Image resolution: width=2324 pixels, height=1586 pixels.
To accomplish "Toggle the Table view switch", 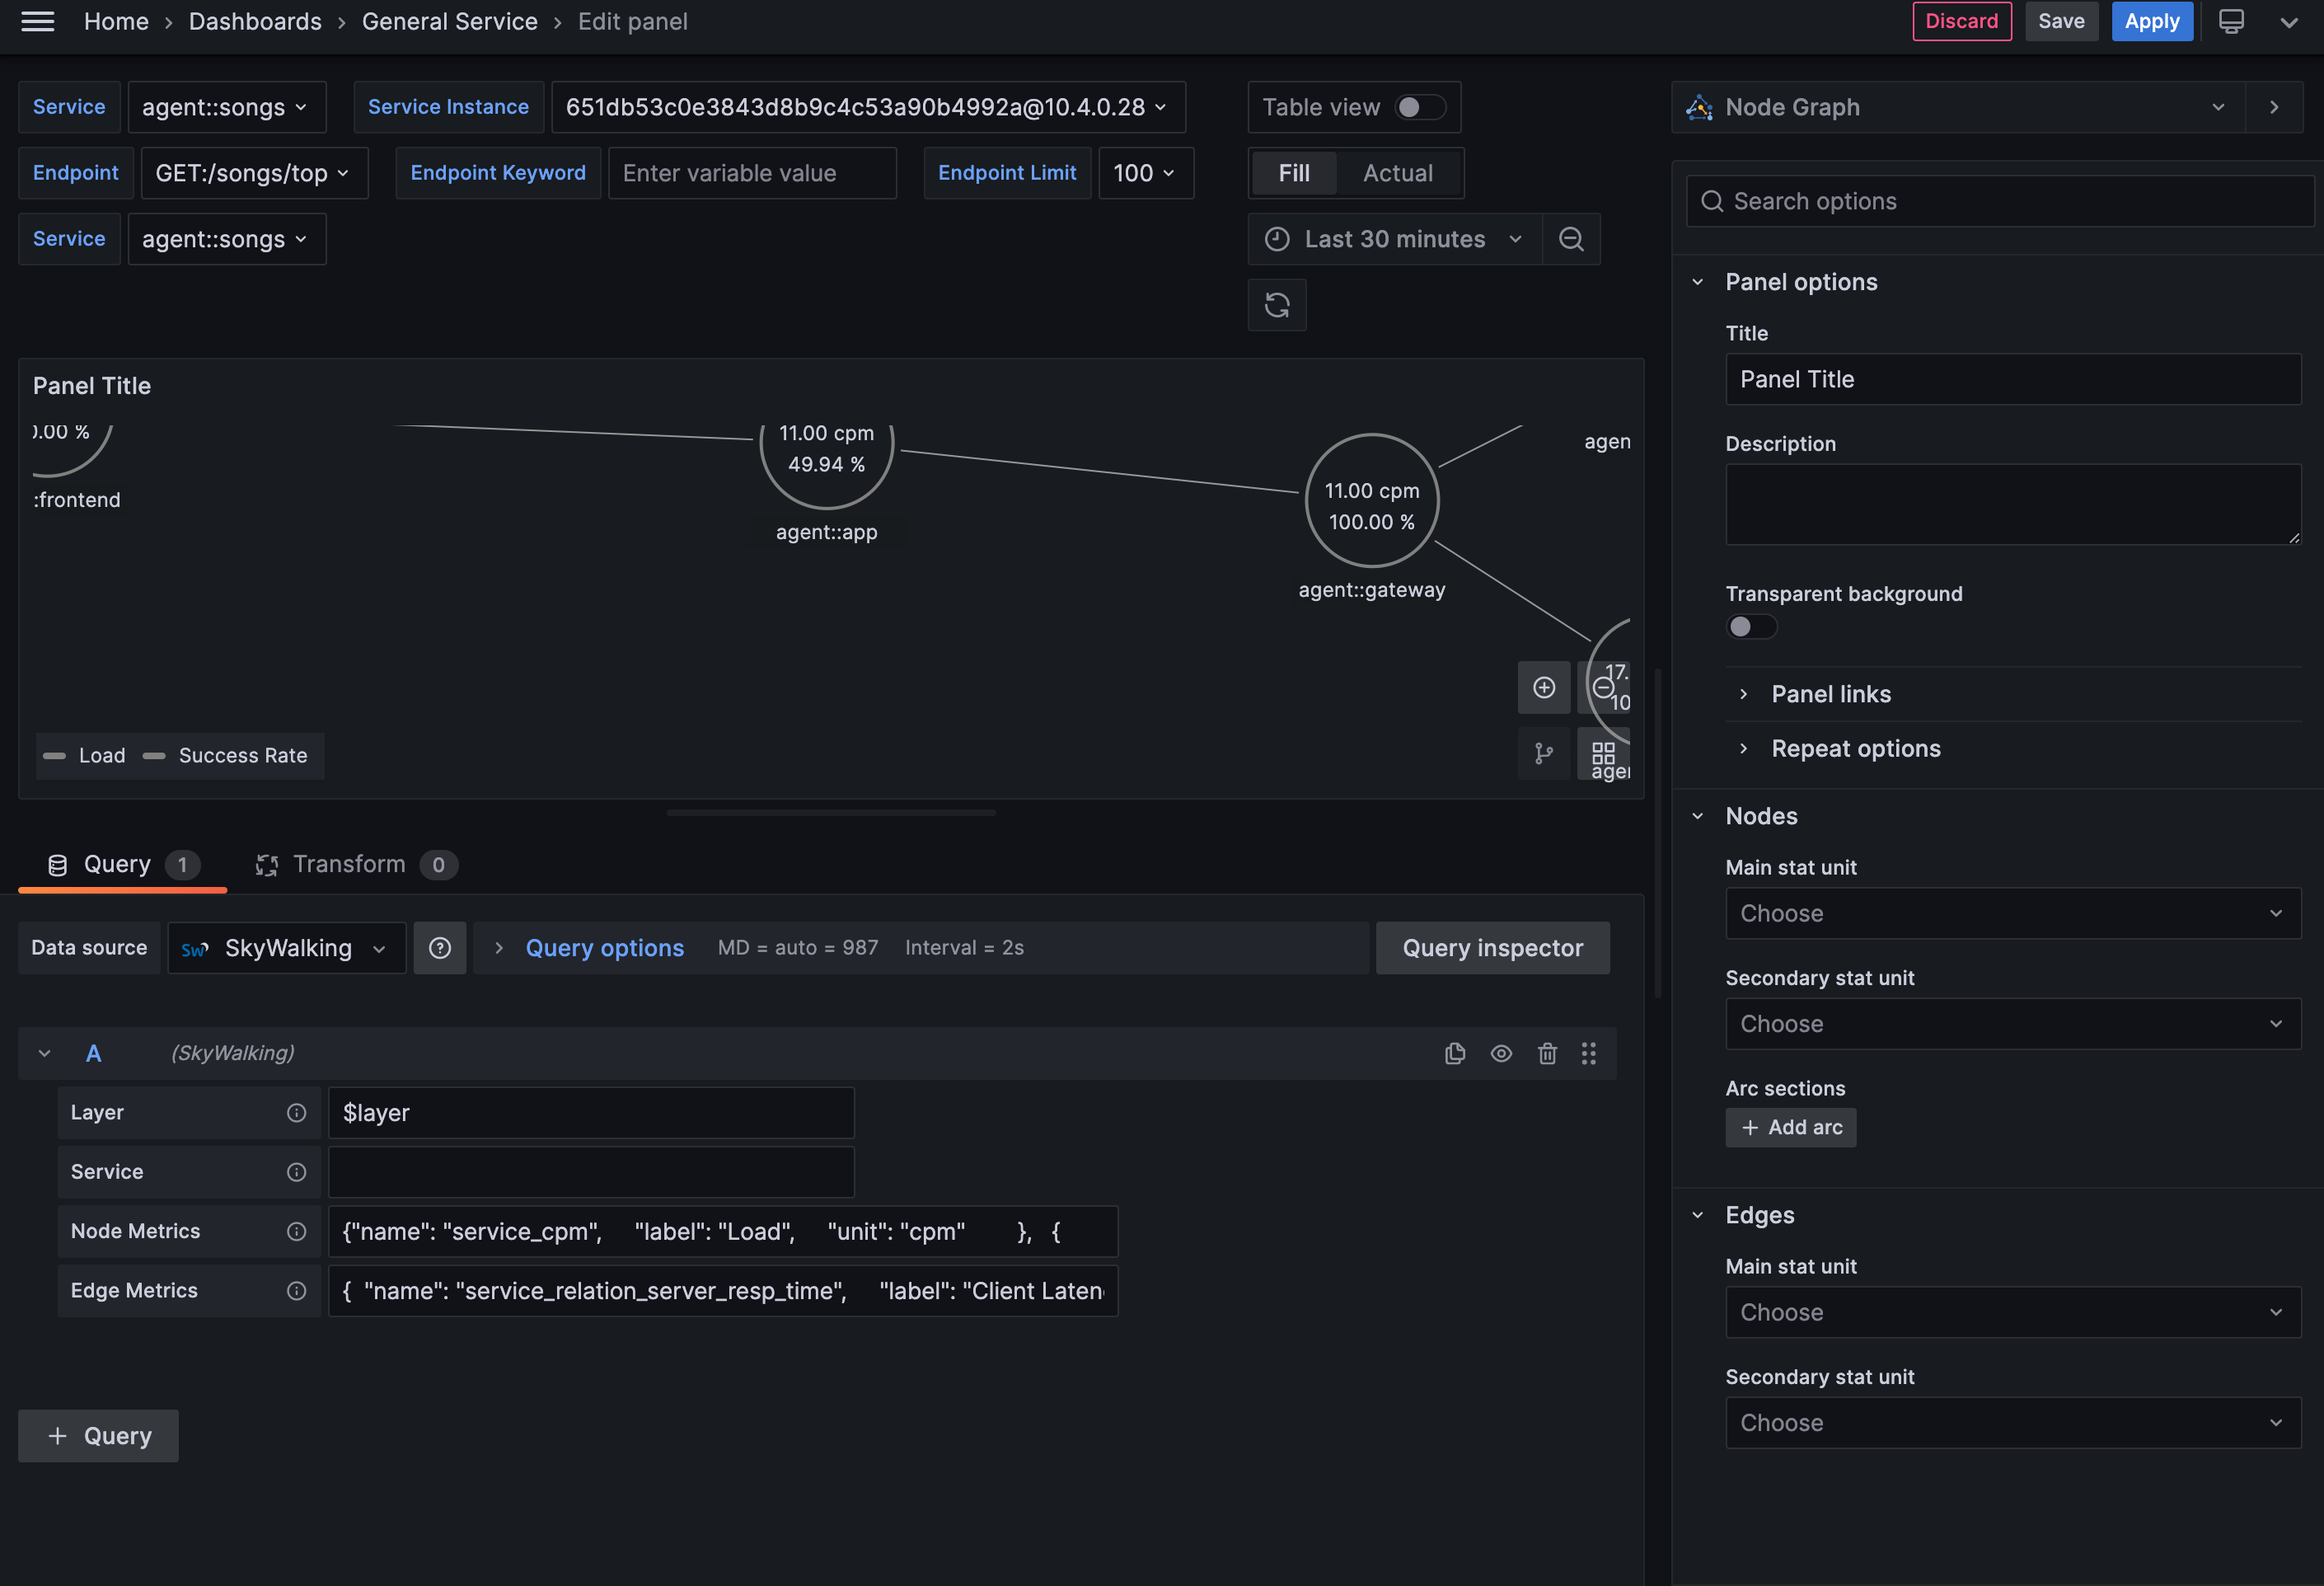I will 1420,107.
